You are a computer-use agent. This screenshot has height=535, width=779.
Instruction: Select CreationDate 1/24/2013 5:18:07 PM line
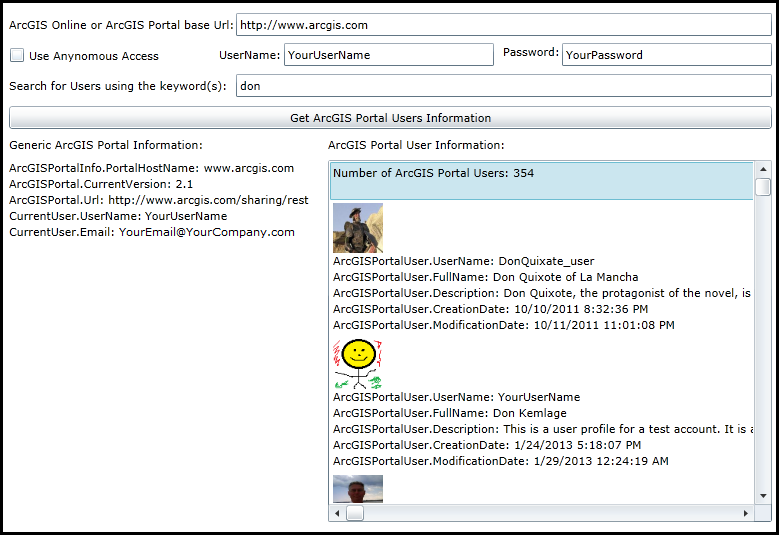(x=487, y=445)
